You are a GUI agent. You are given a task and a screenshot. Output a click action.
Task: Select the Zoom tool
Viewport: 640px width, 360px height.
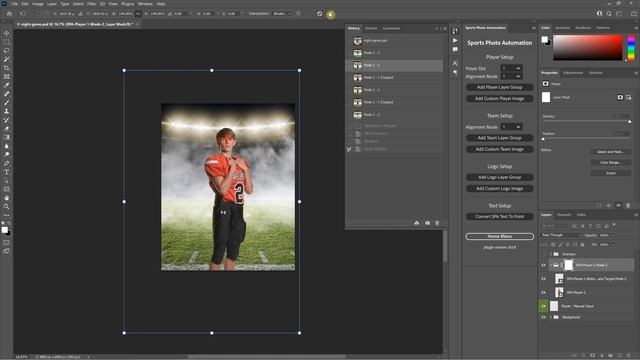tap(7, 207)
